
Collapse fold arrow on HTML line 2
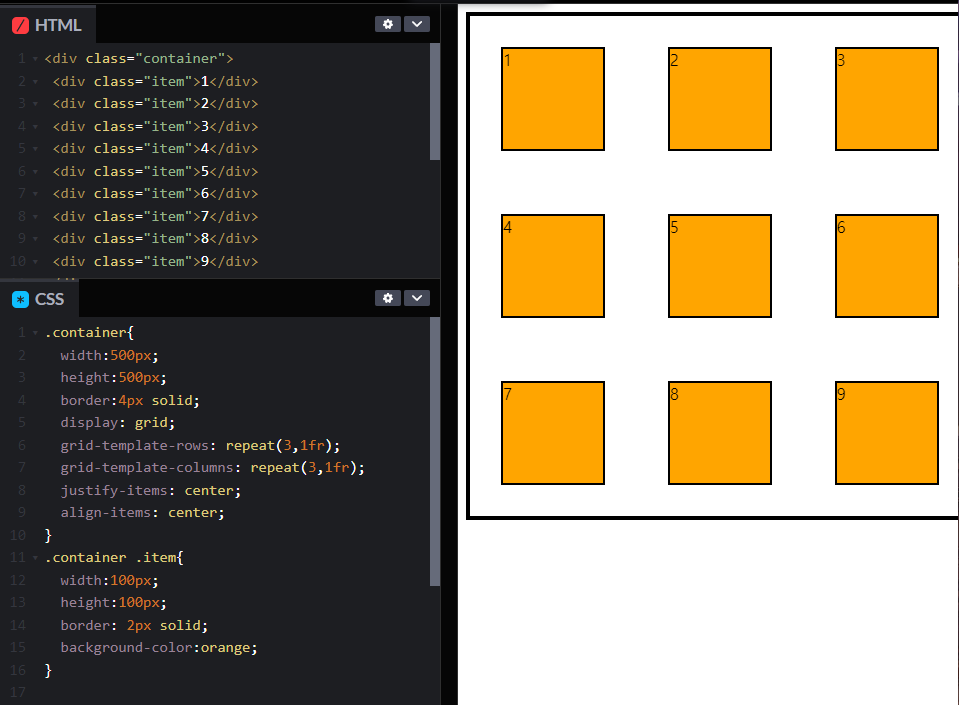pos(35,82)
